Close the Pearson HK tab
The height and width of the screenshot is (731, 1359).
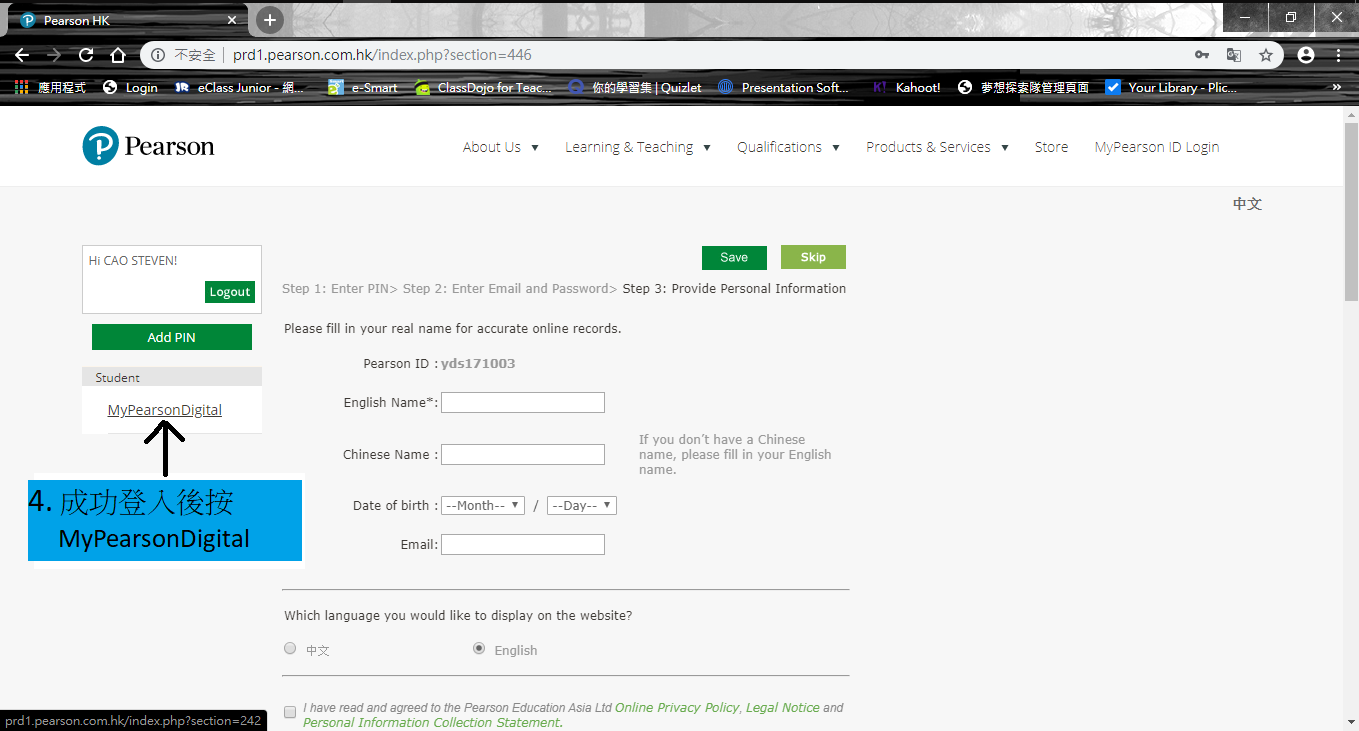232,20
